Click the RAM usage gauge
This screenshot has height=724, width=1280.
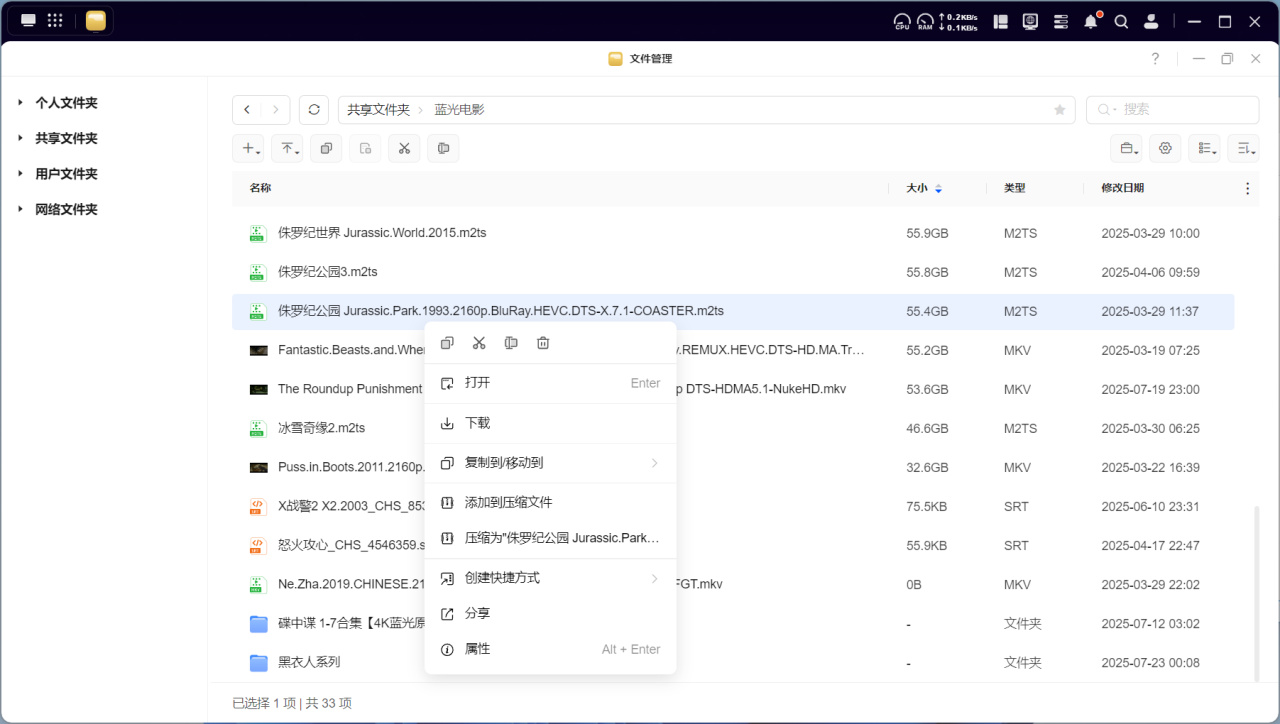tap(925, 21)
